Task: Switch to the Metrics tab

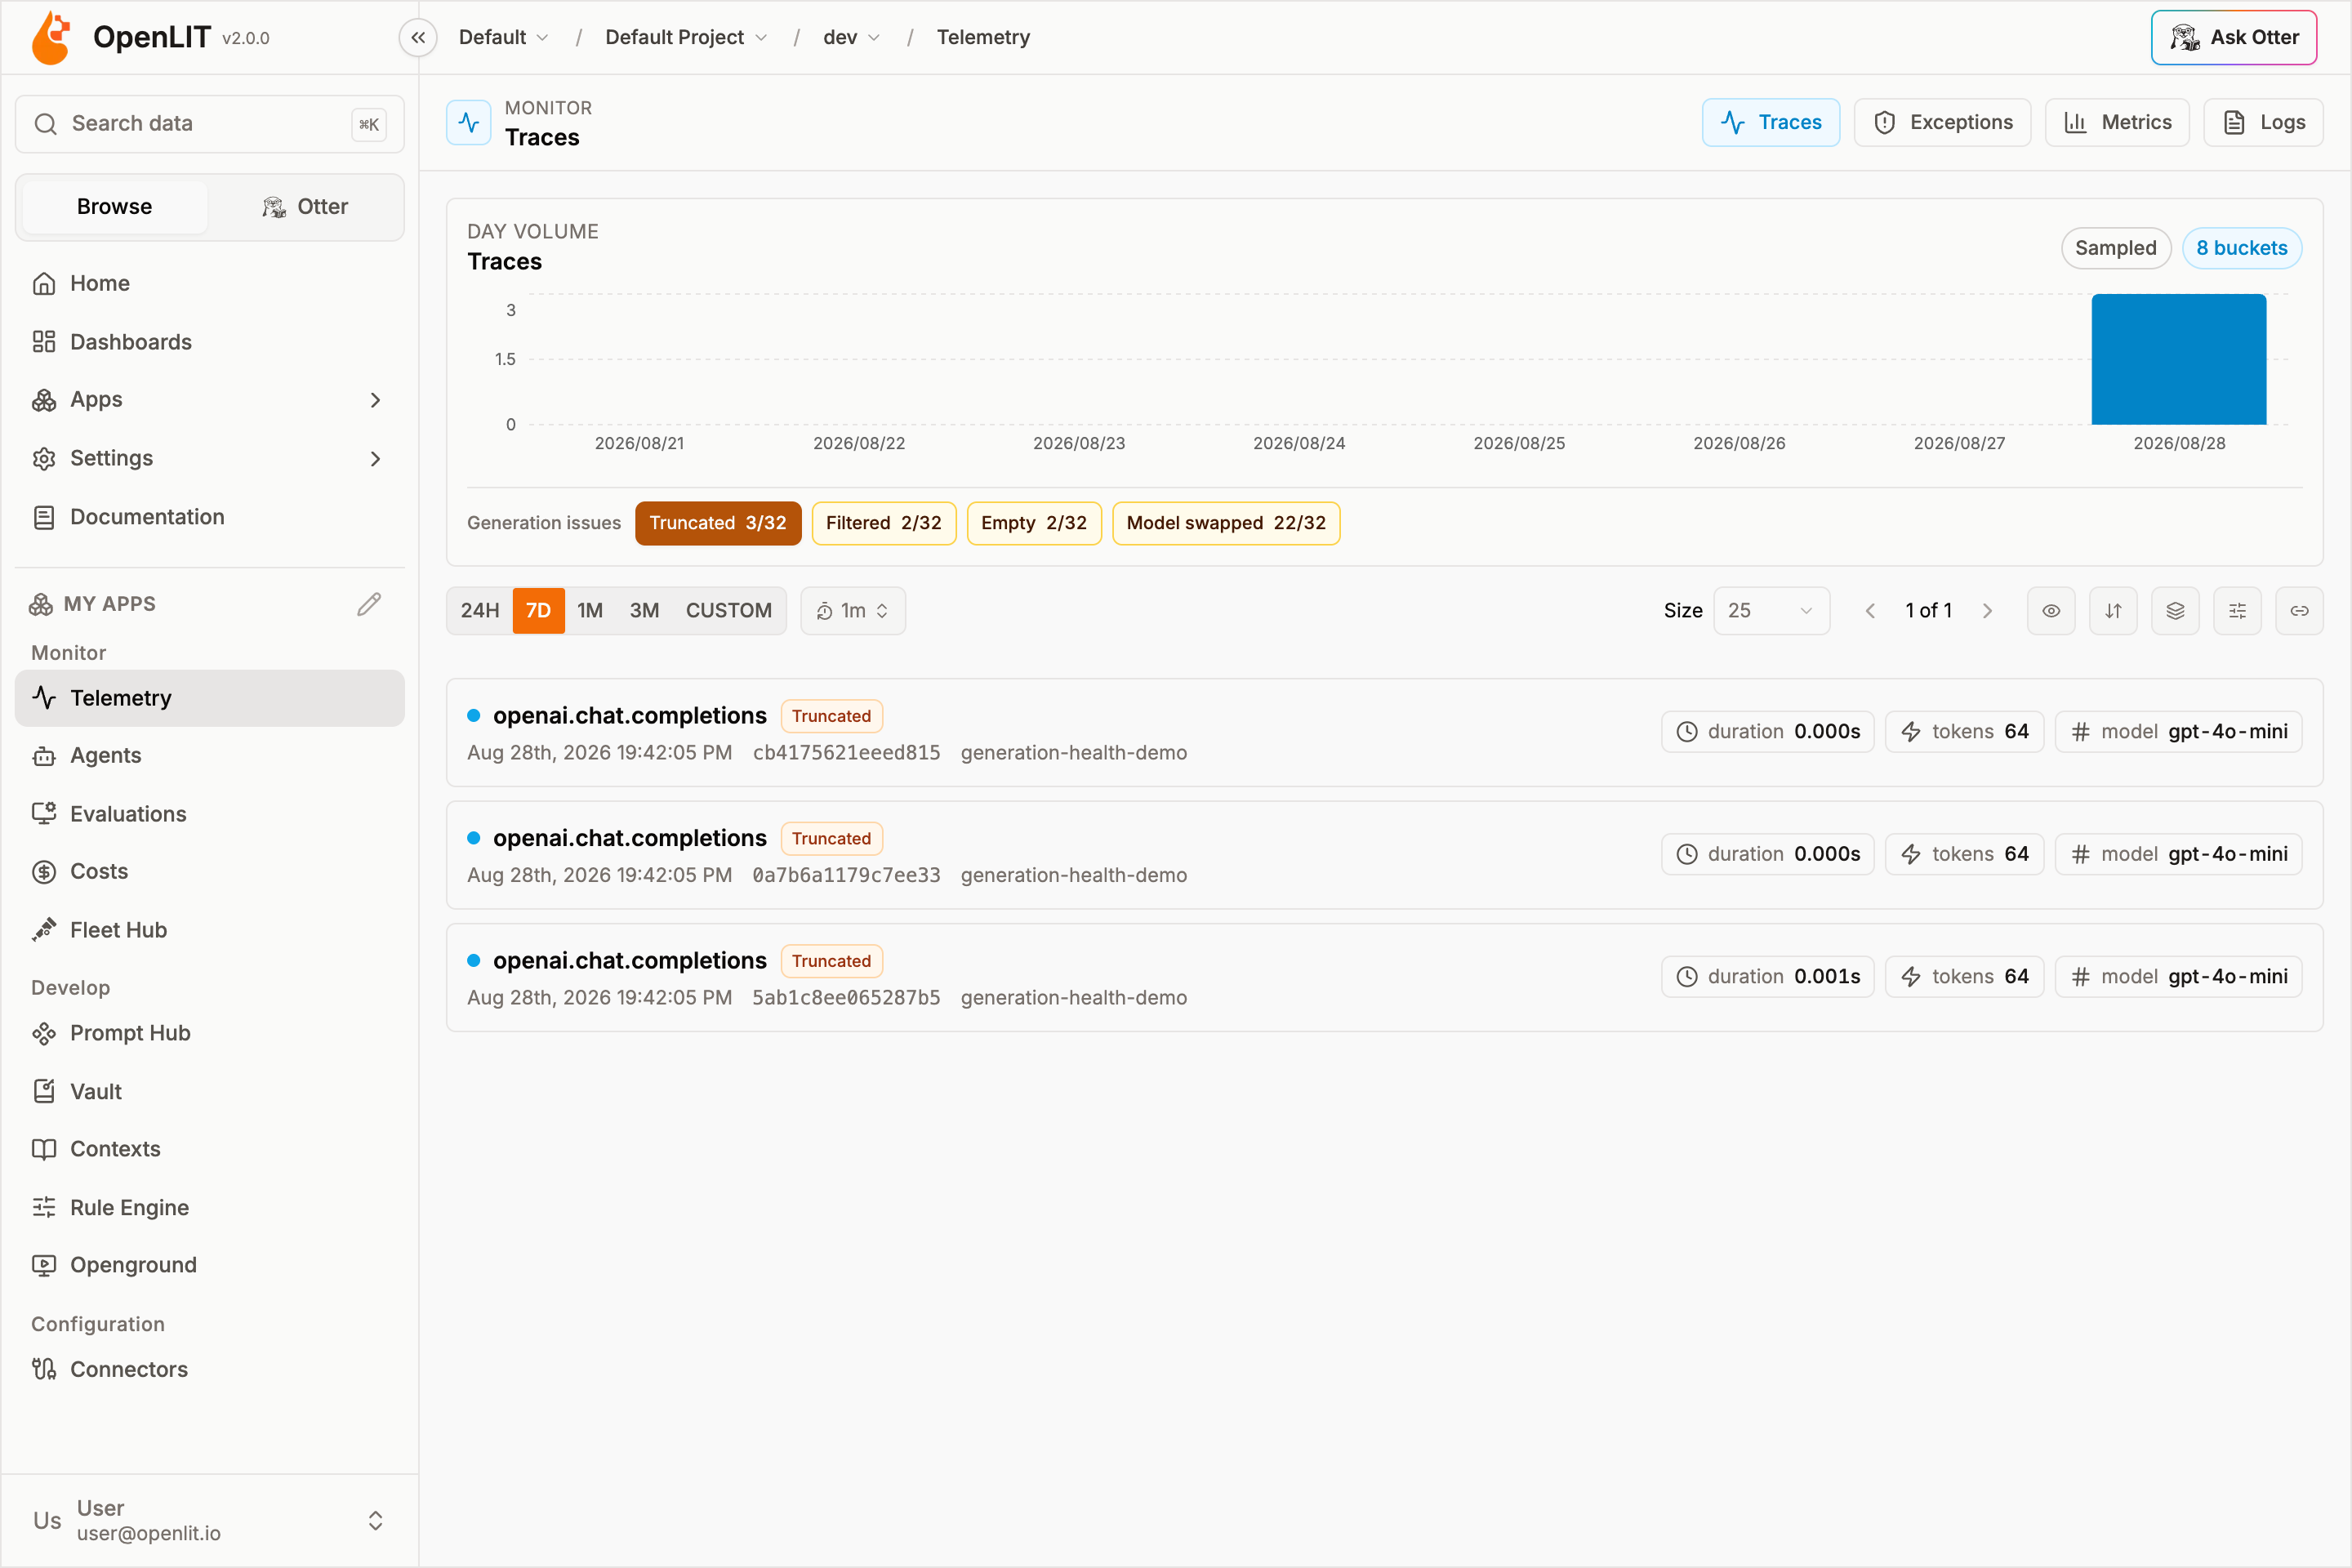Action: tap(2117, 123)
